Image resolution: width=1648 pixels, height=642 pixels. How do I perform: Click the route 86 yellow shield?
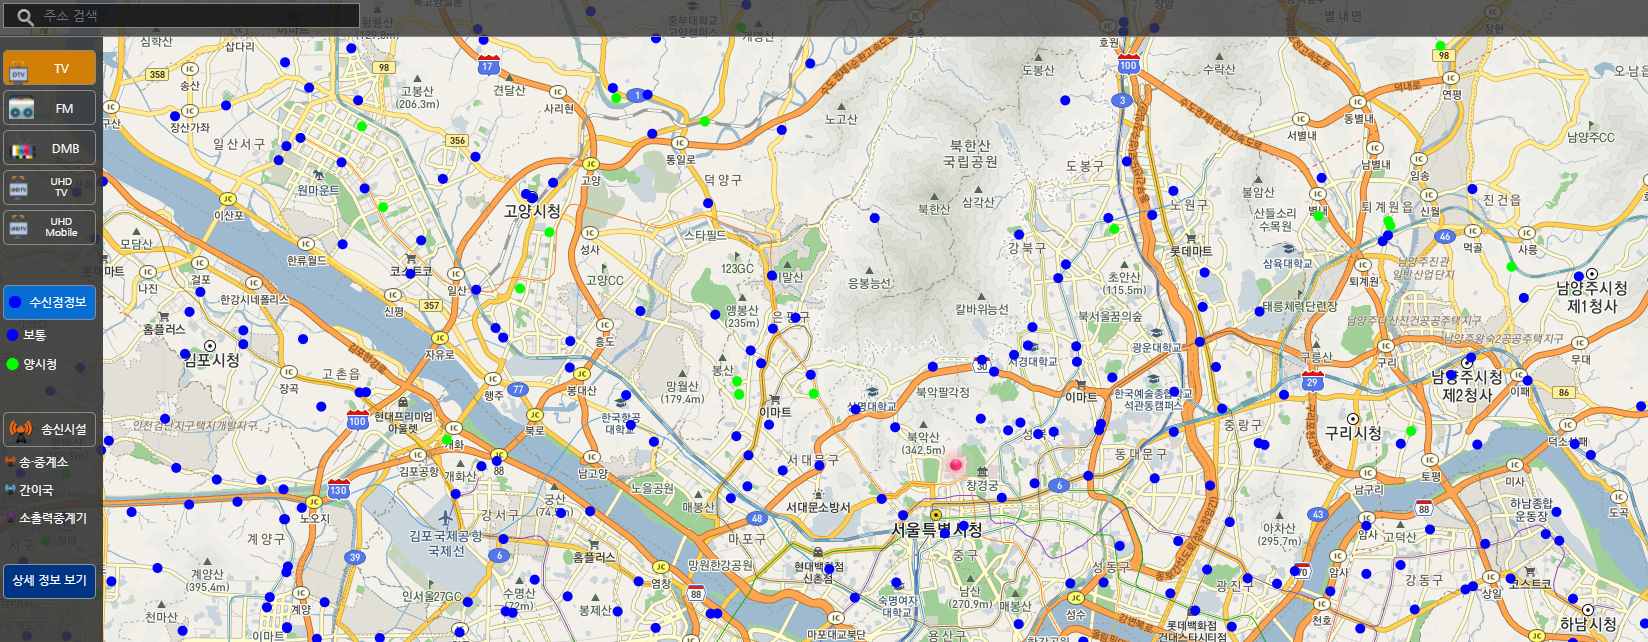coord(1564,392)
